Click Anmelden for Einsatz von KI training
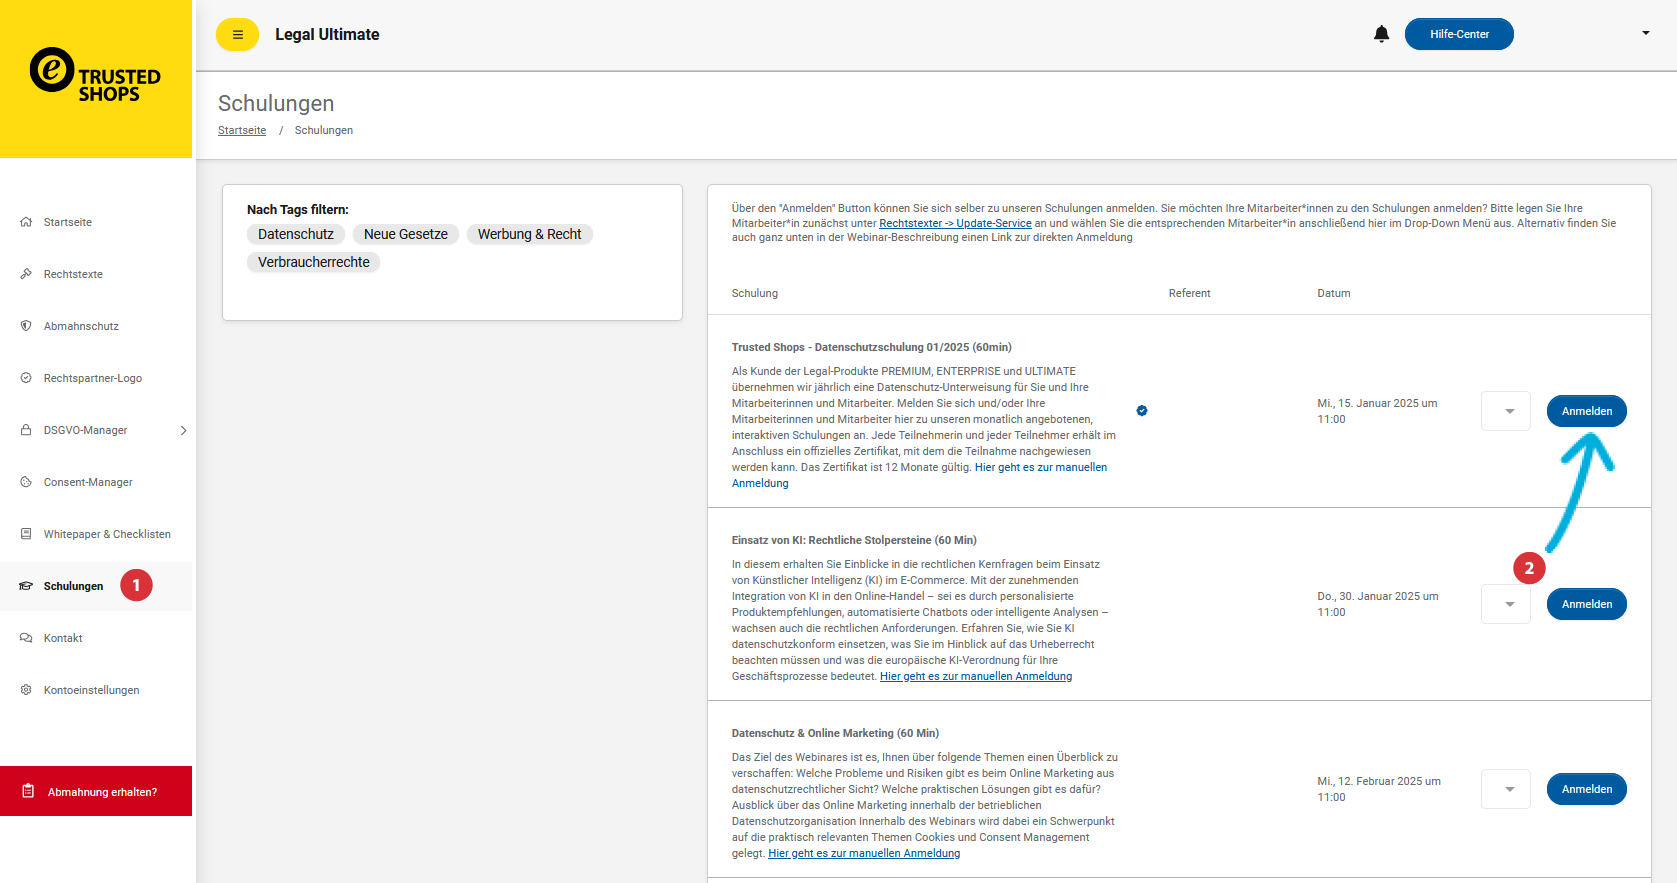1677x883 pixels. coord(1586,604)
